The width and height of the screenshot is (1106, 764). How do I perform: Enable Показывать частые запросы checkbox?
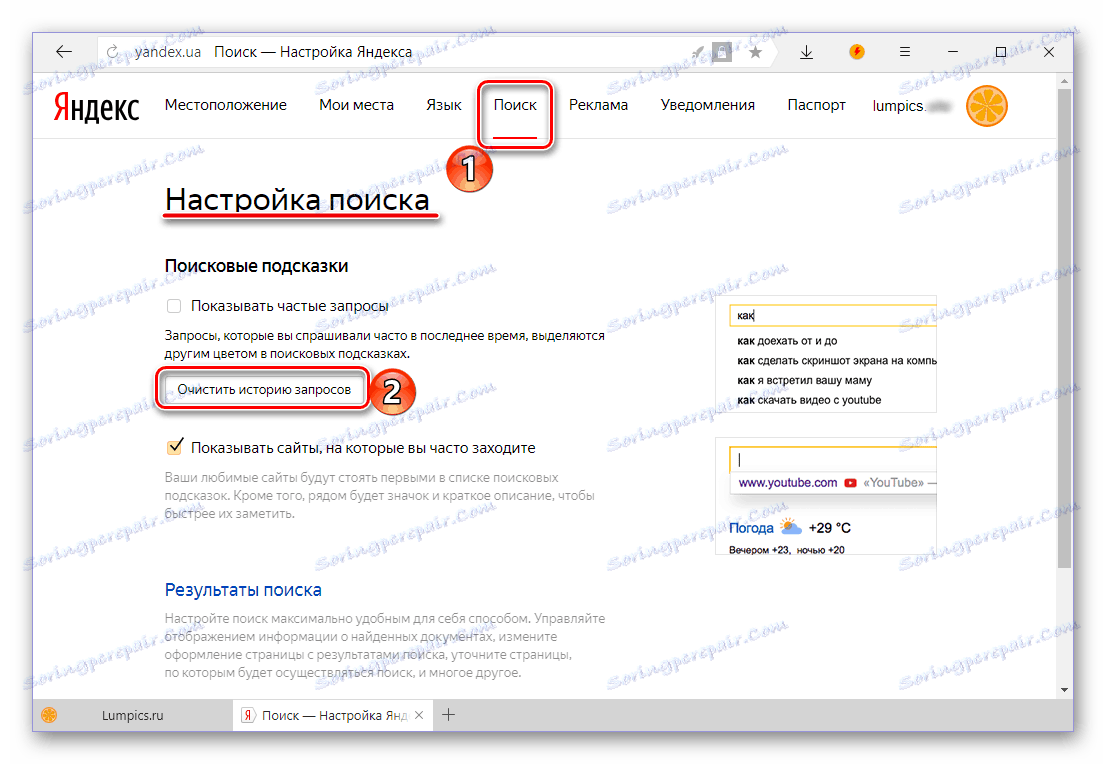(x=174, y=306)
